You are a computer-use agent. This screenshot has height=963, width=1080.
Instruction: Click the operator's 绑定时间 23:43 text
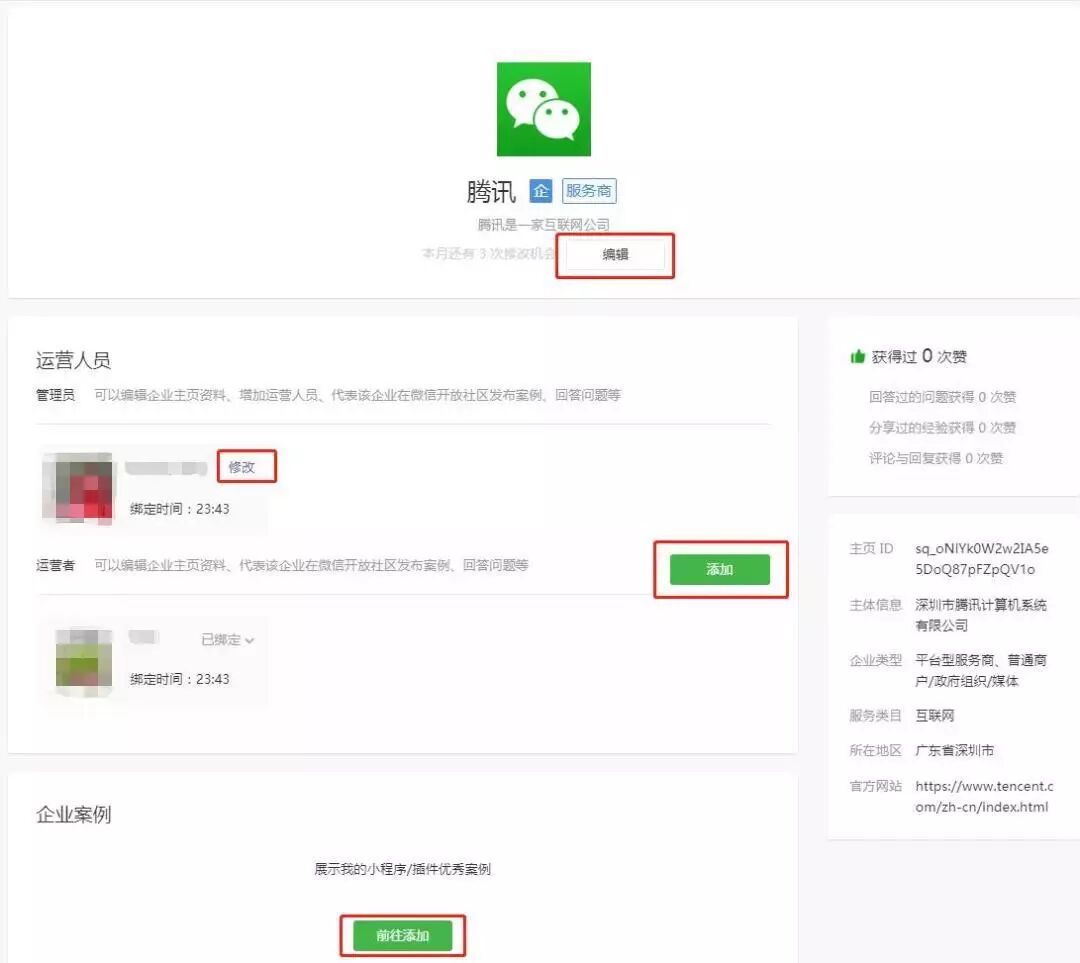point(179,679)
